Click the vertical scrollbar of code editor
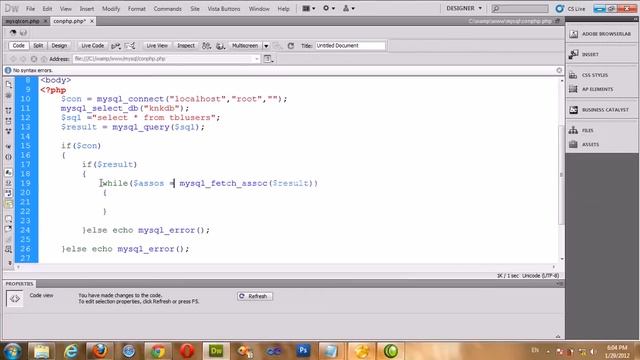Screen dimensions: 640x360 (x=562, y=176)
